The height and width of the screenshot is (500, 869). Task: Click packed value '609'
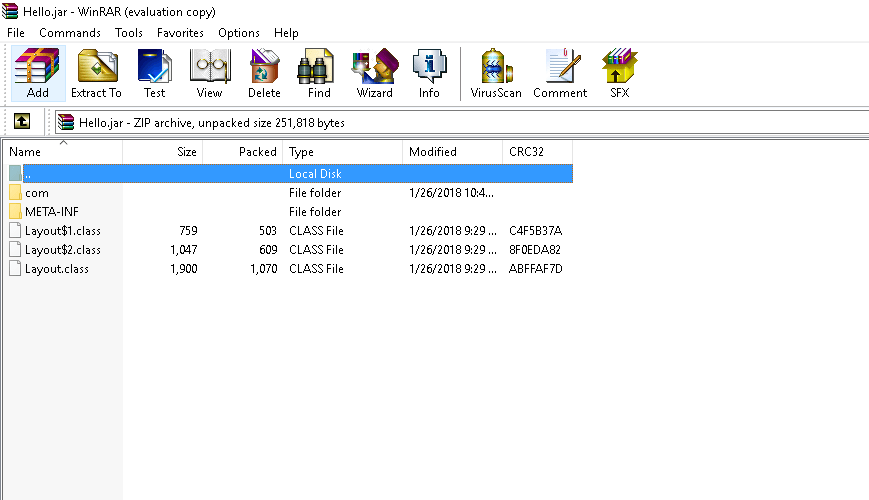(268, 250)
